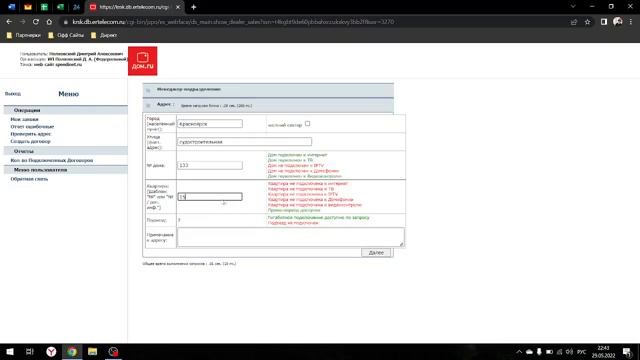The height and width of the screenshot is (360, 640).
Task: Close the ertelecom tab
Action: (178, 7)
